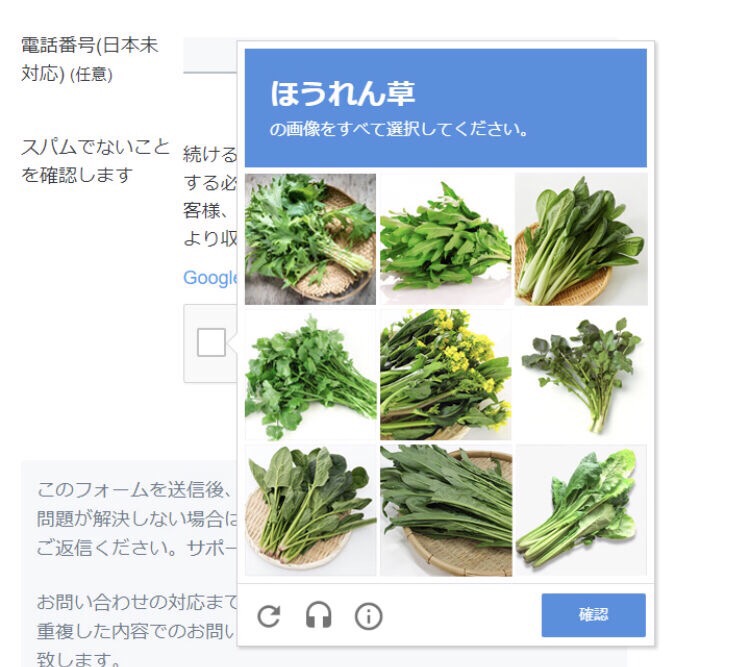Select spinach on round basket image
This screenshot has width=750, height=667.
pos(310,510)
